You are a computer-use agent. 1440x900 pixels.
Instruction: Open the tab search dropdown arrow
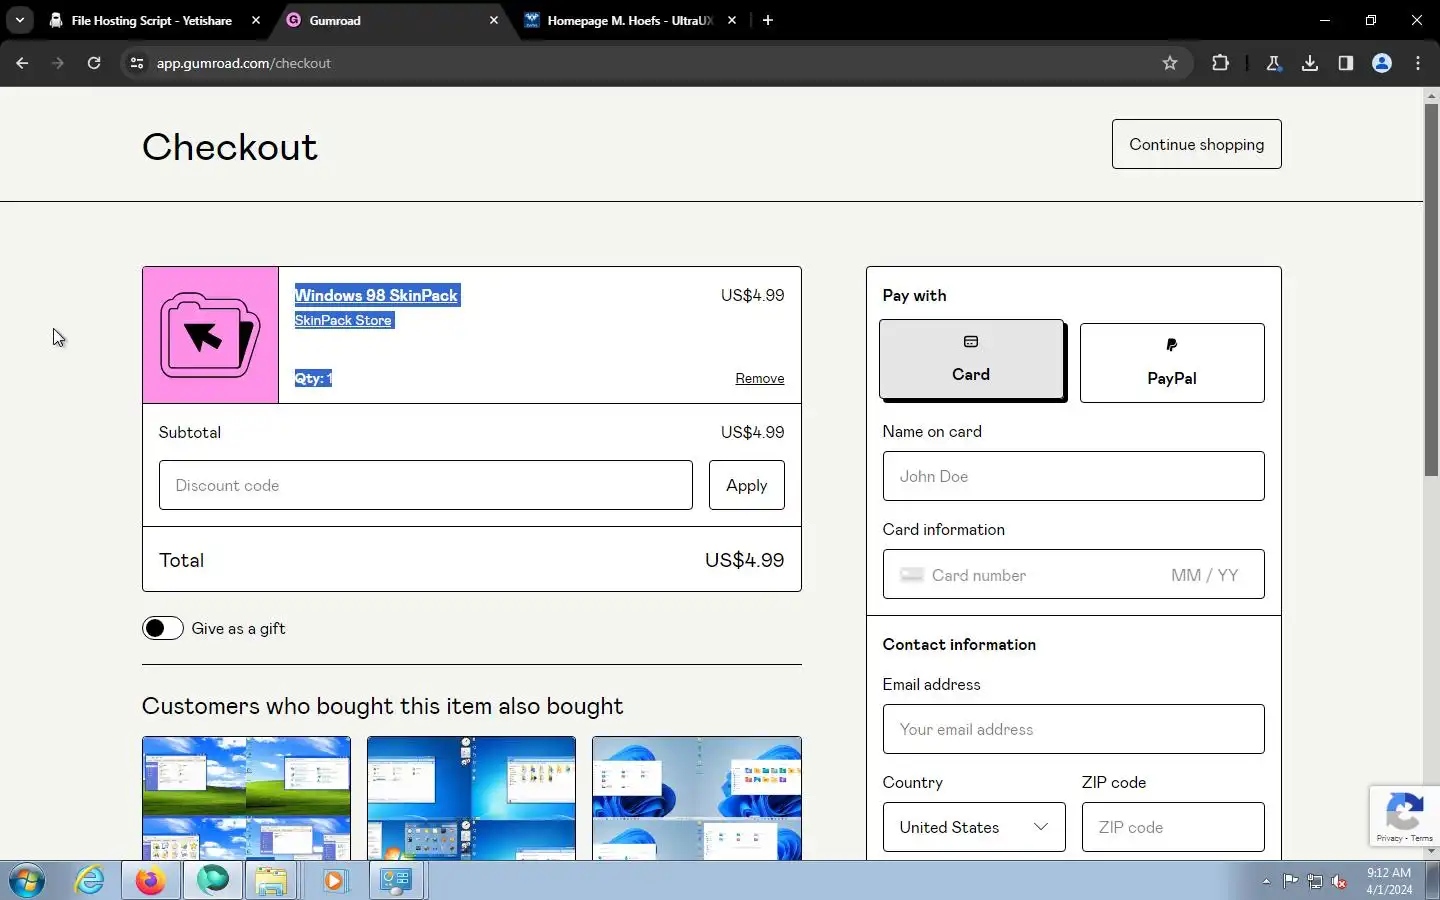click(20, 20)
